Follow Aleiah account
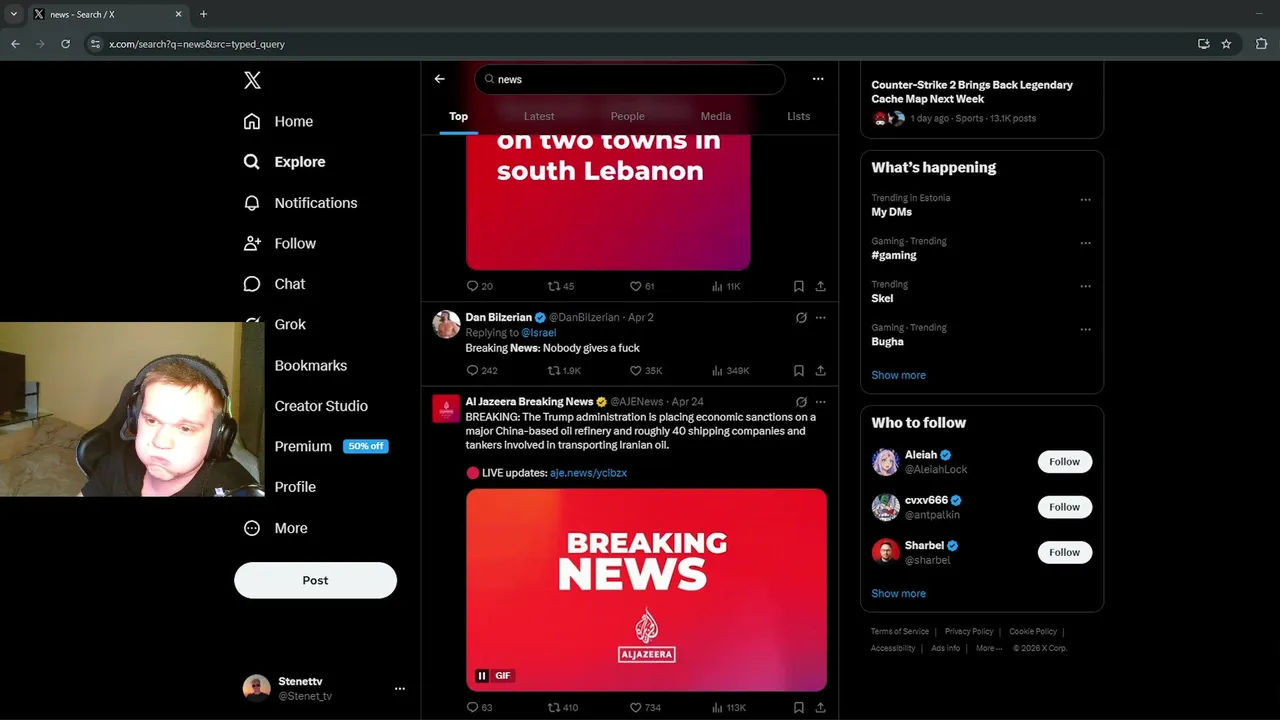This screenshot has width=1280, height=720. pos(1064,462)
